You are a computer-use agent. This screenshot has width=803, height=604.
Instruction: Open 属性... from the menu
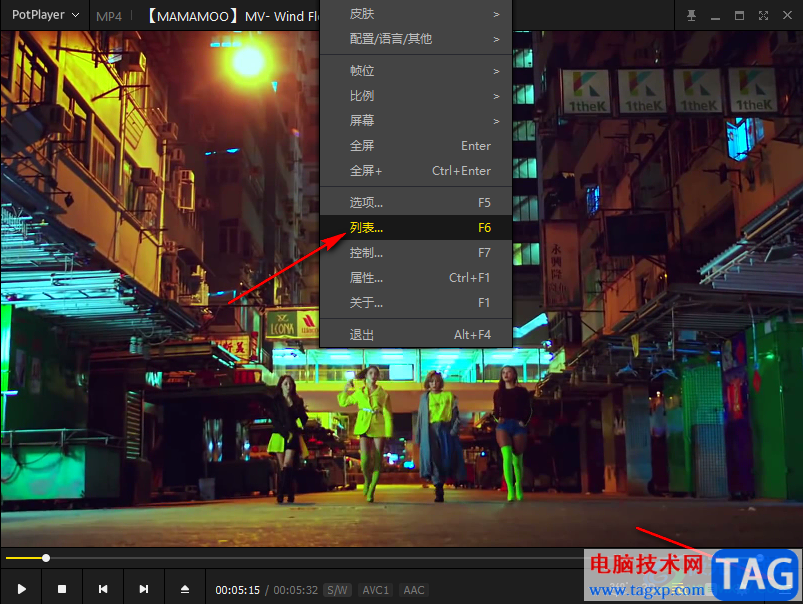click(x=416, y=278)
